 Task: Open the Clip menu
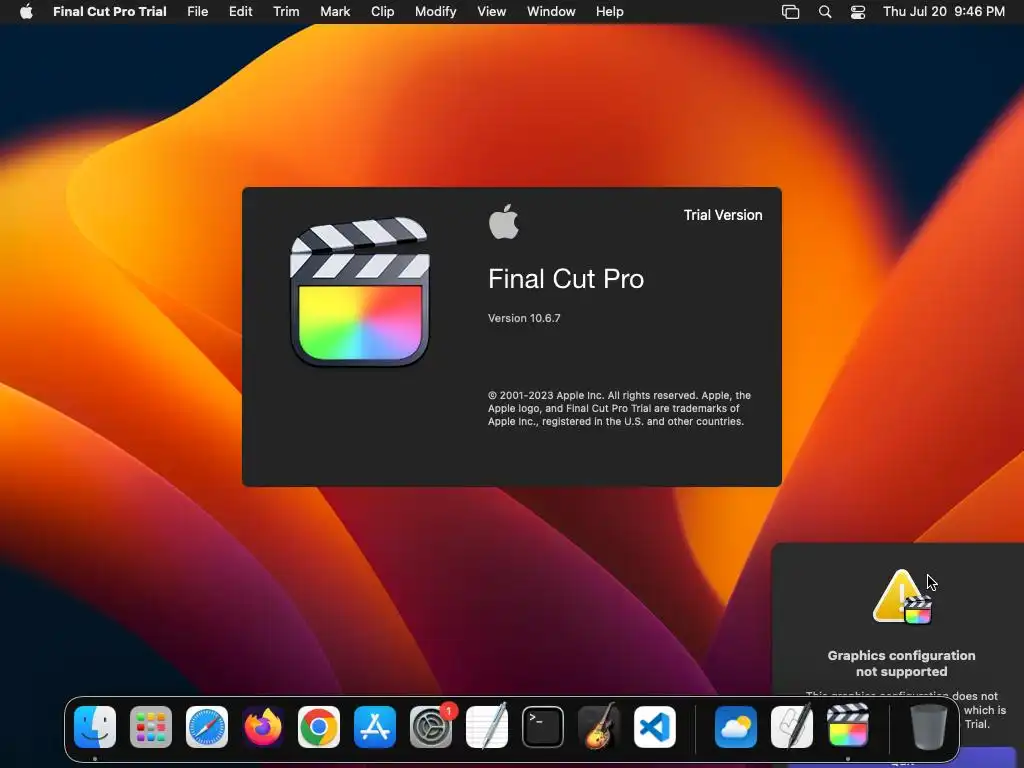383,11
